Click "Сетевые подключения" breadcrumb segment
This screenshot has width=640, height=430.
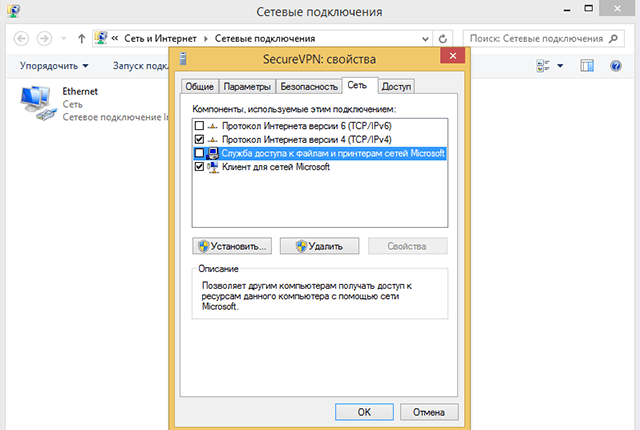(x=265, y=39)
